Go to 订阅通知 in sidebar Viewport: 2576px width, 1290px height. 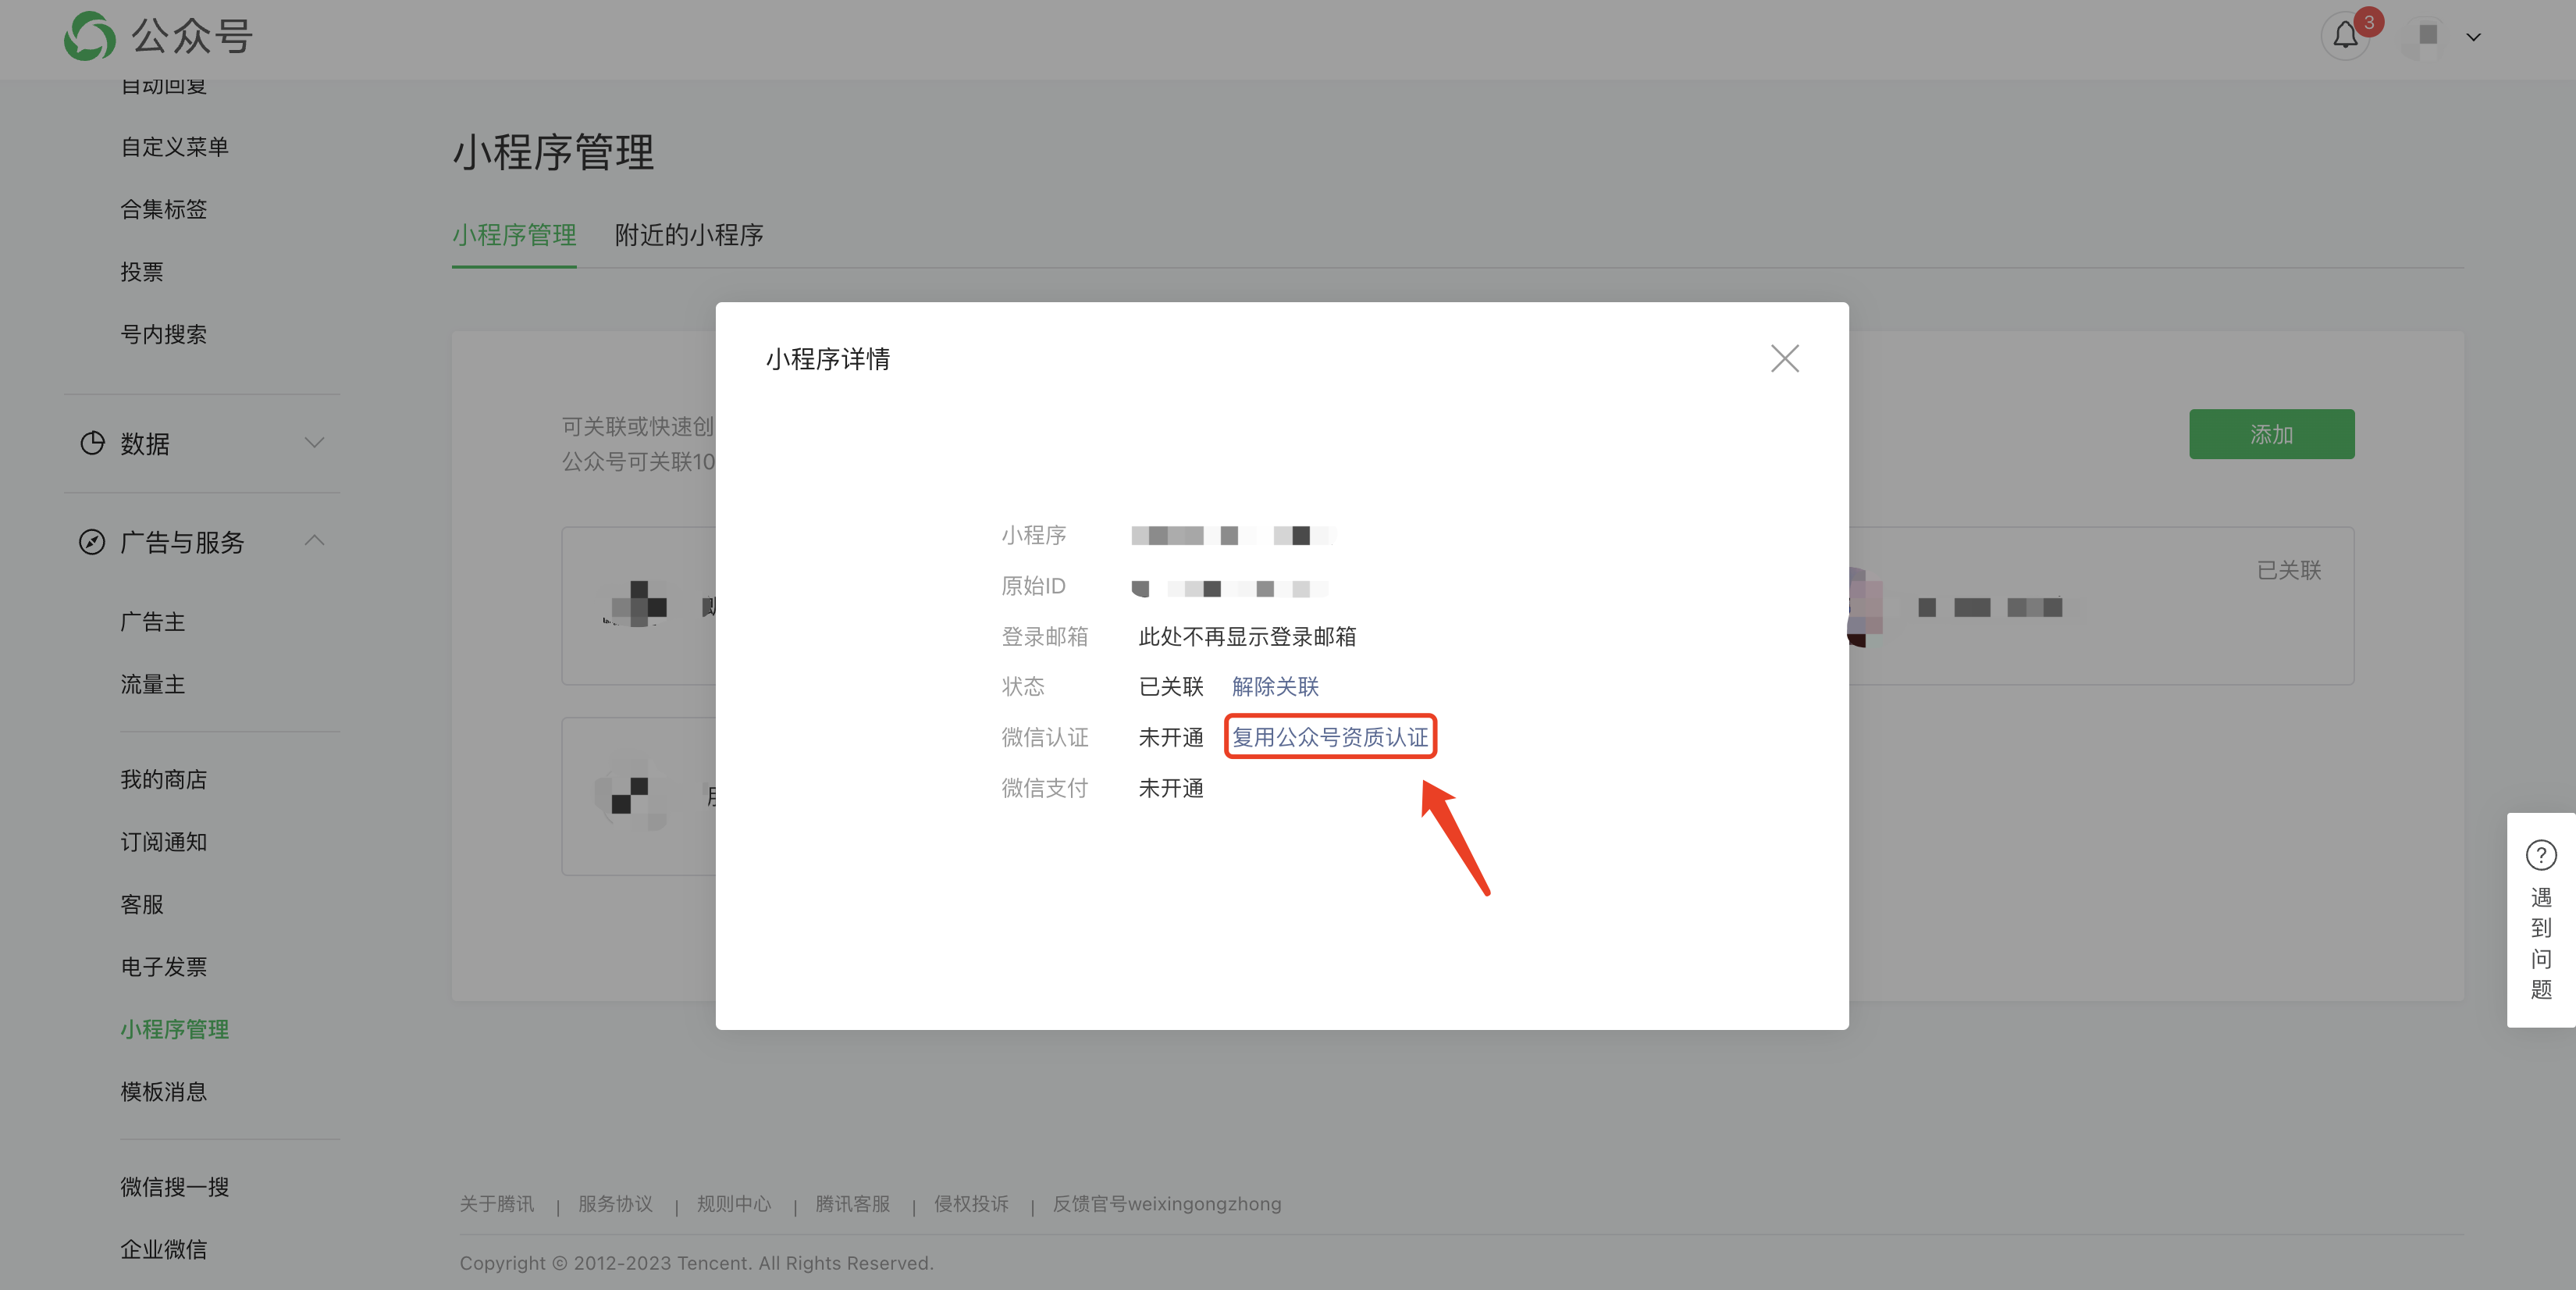tap(164, 842)
